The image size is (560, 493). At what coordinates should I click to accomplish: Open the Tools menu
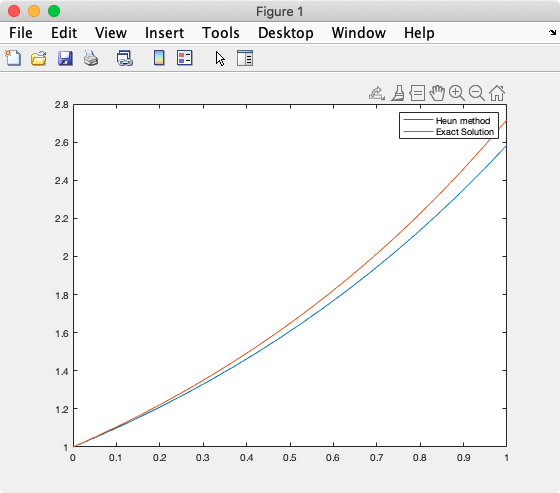click(x=221, y=33)
